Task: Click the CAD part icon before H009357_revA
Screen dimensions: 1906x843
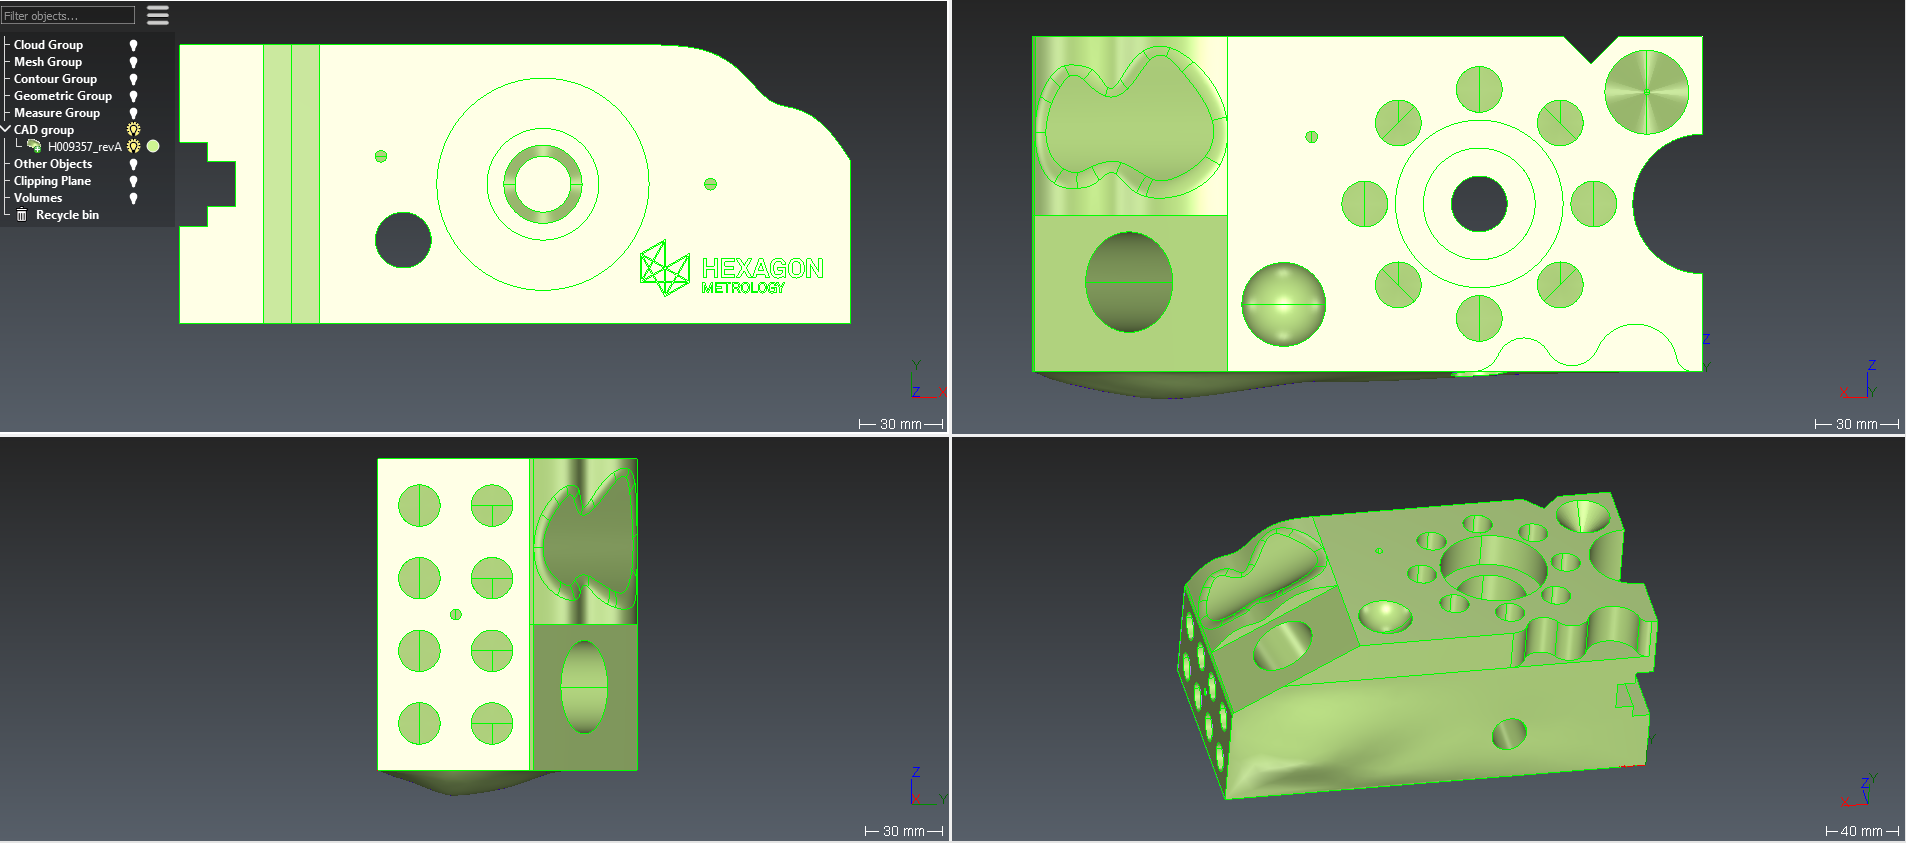Action: click(x=34, y=146)
